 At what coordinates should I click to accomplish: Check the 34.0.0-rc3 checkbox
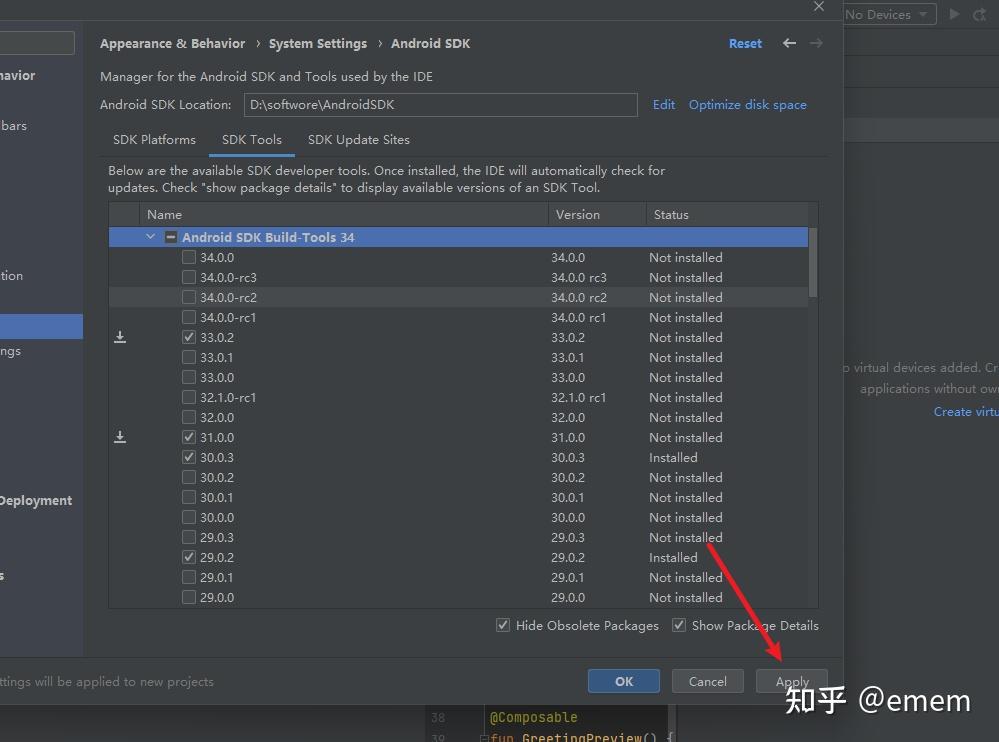point(189,277)
